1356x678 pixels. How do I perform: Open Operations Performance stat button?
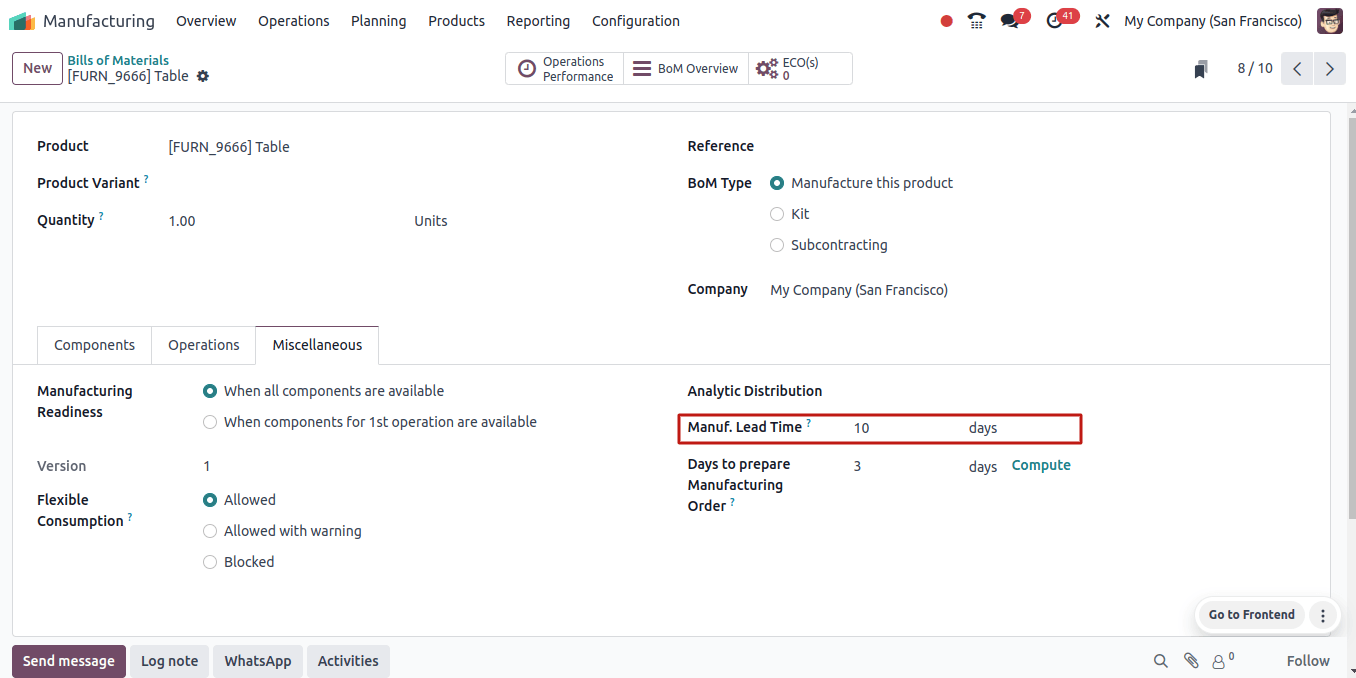tap(565, 69)
